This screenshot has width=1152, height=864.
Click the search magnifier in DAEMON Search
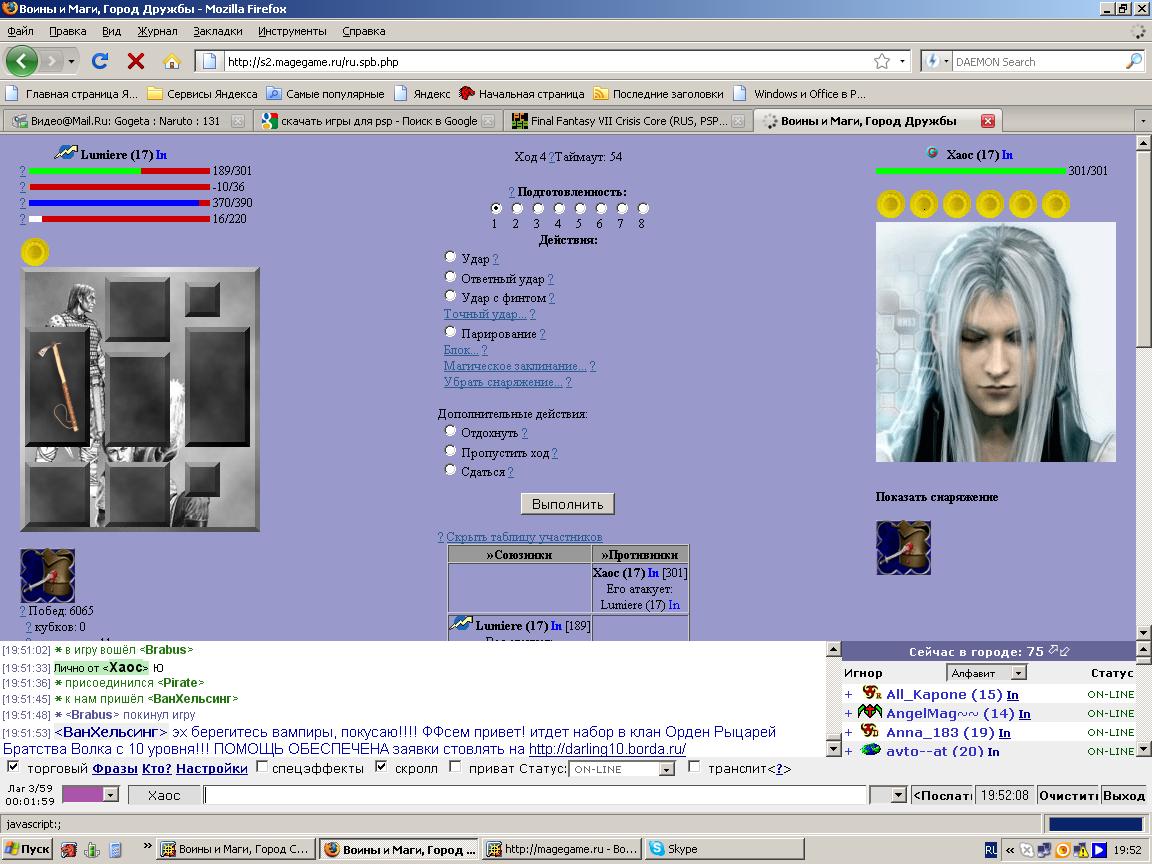[1134, 61]
